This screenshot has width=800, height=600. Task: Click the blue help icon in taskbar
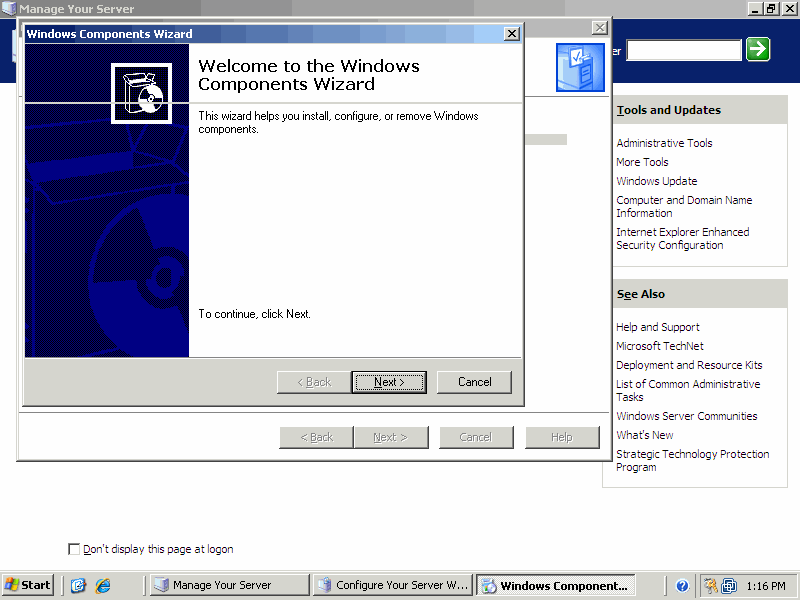pos(682,586)
